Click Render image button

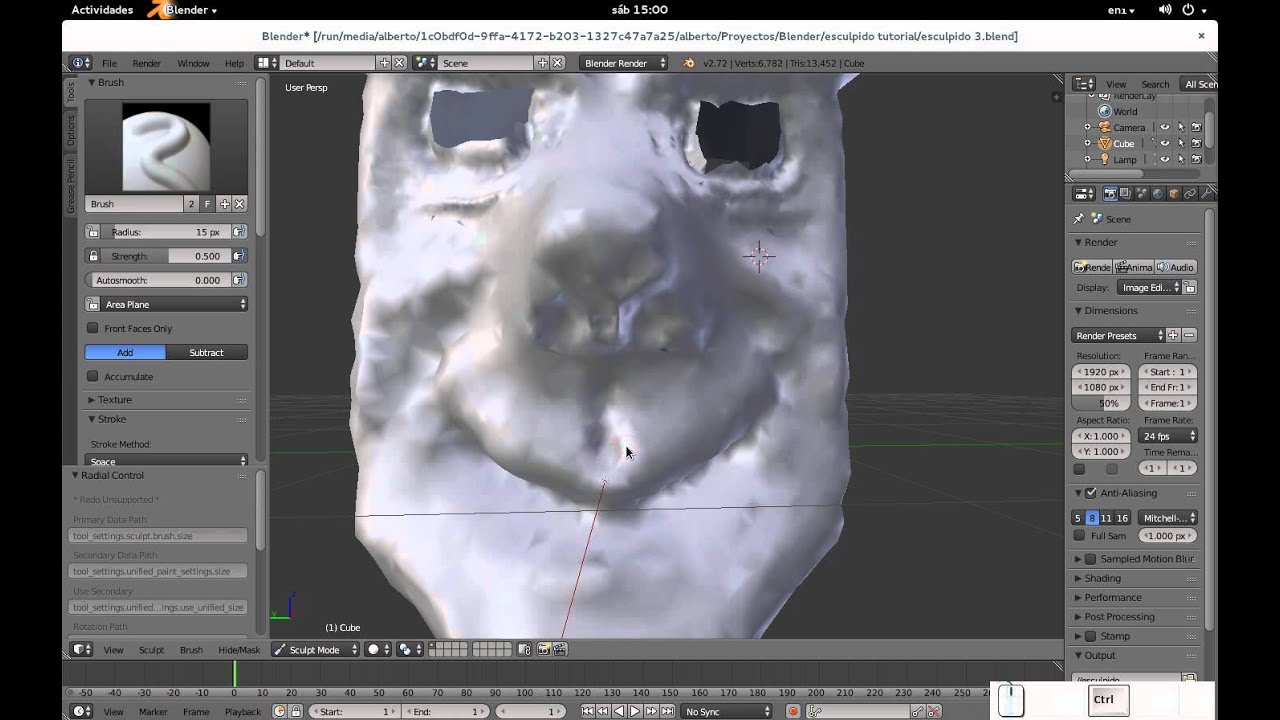click(x=1092, y=267)
